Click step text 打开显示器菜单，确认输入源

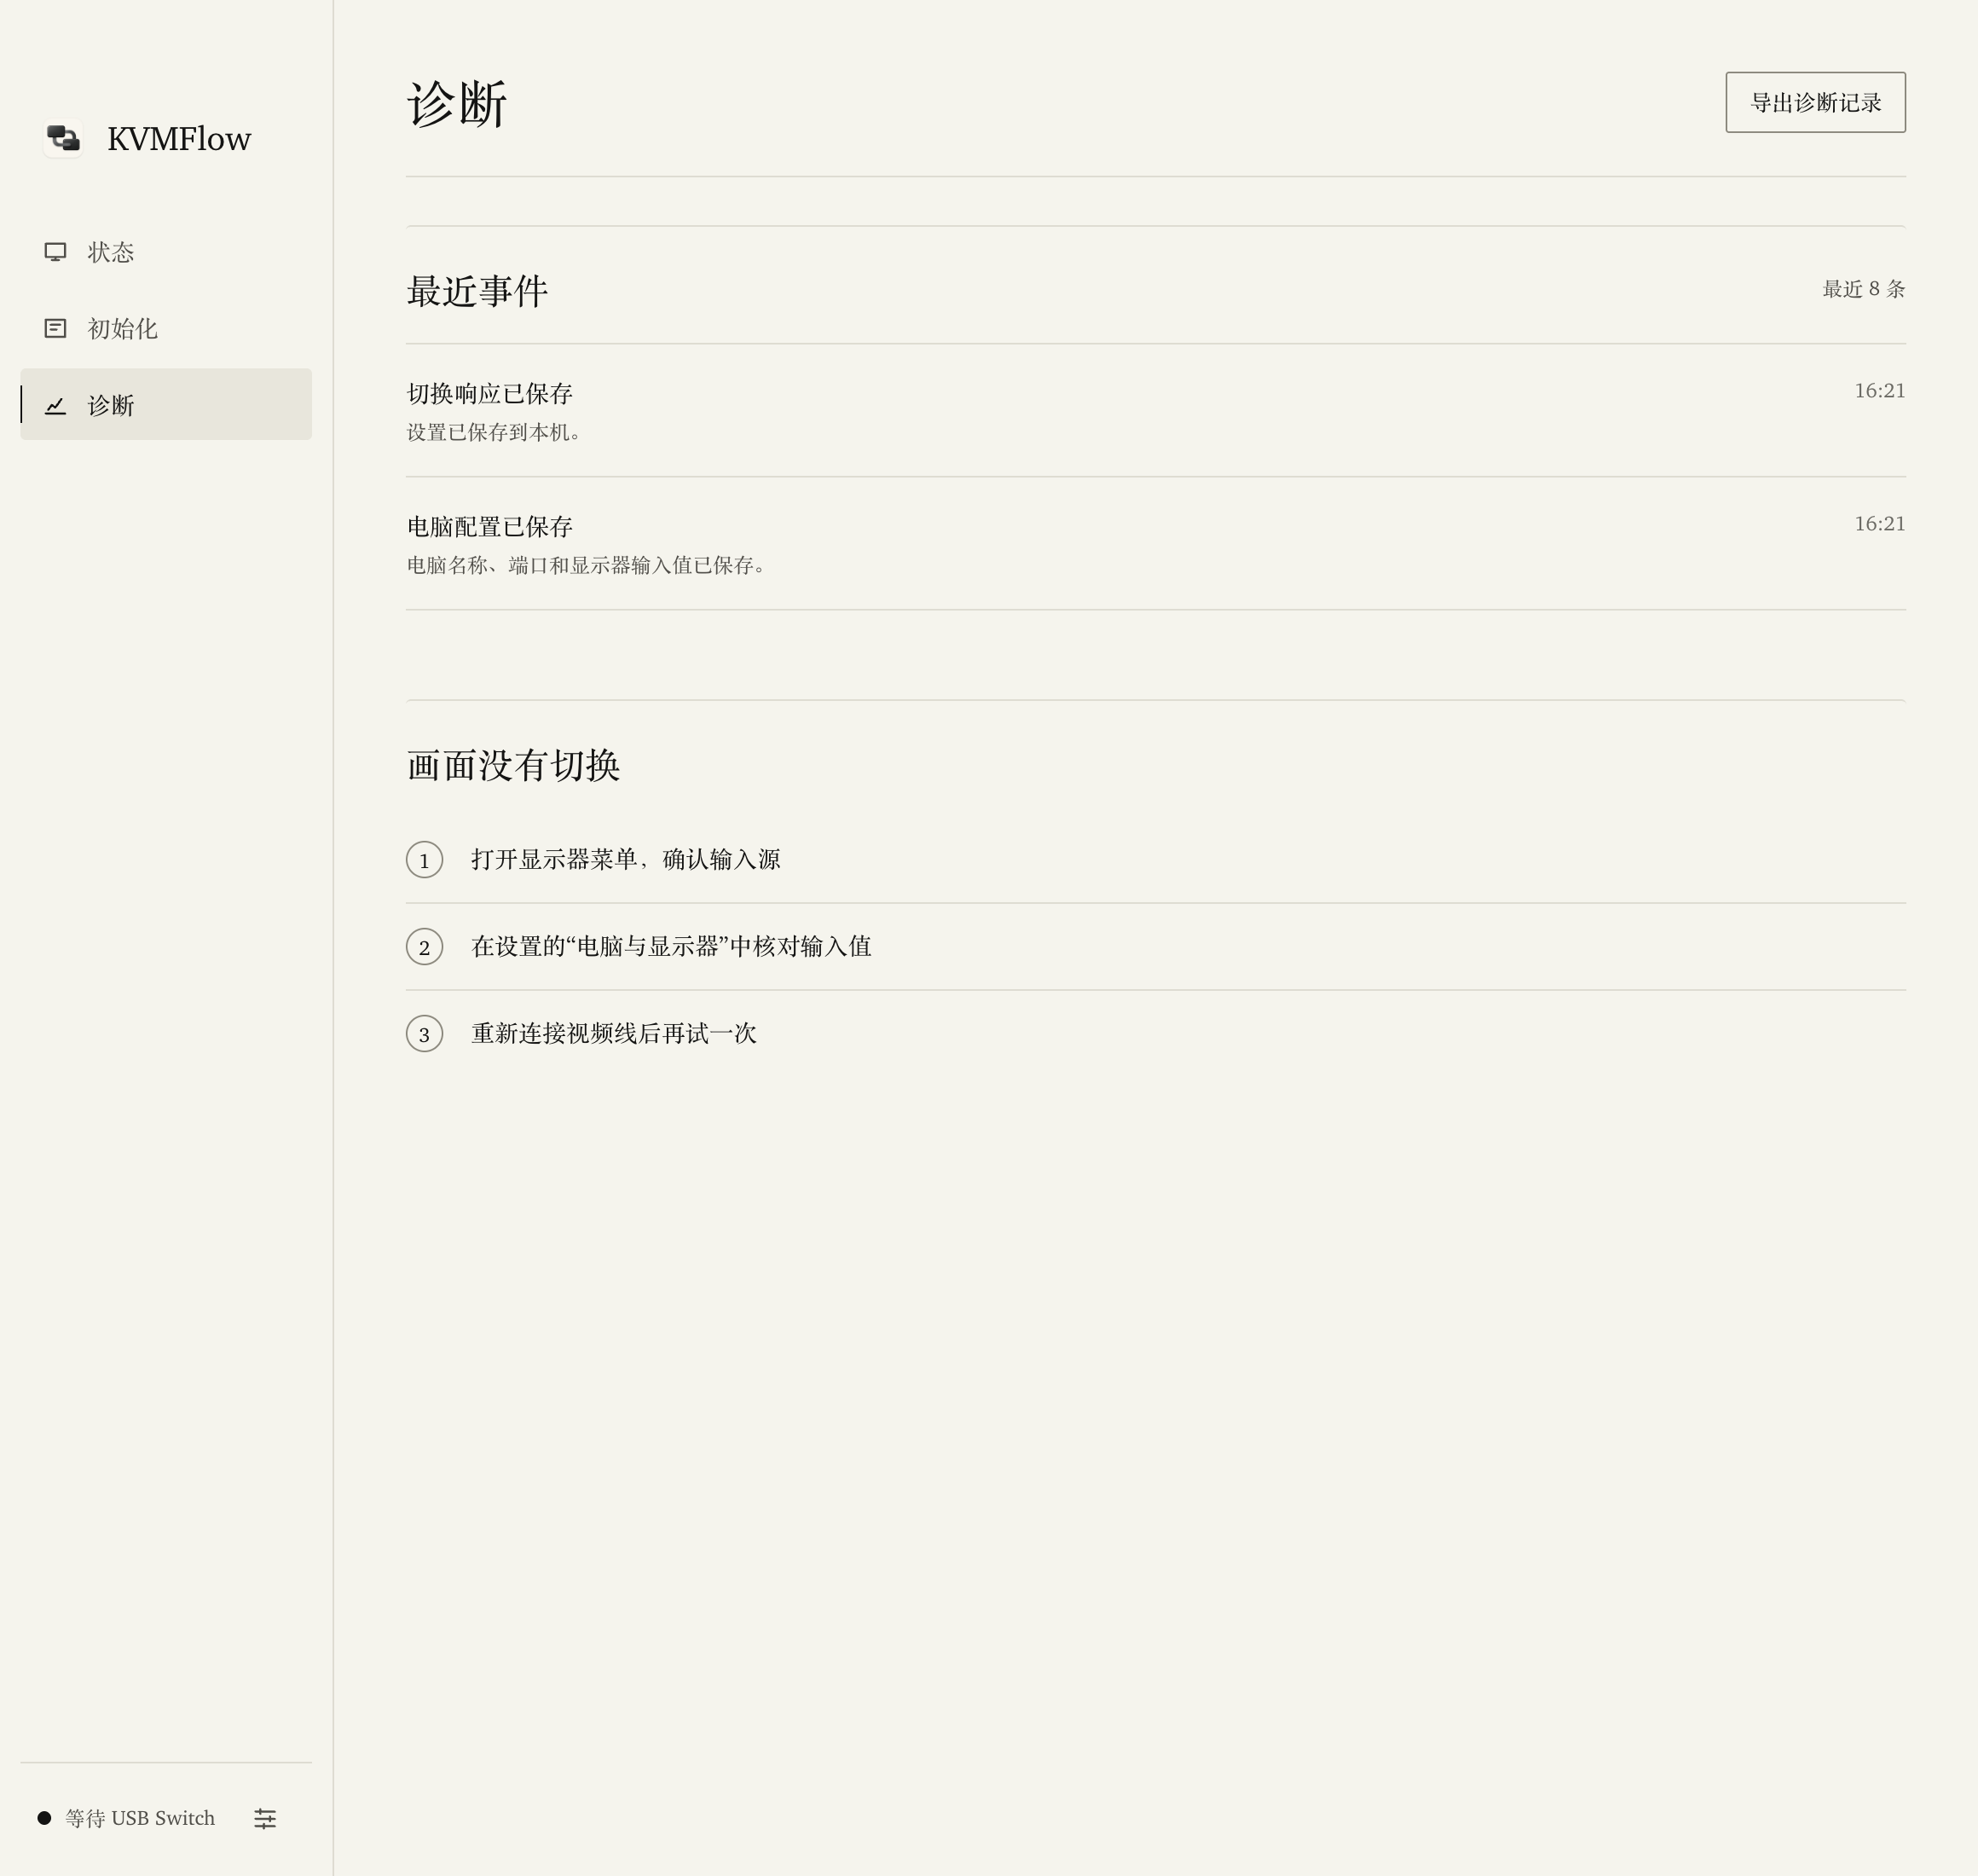click(626, 859)
